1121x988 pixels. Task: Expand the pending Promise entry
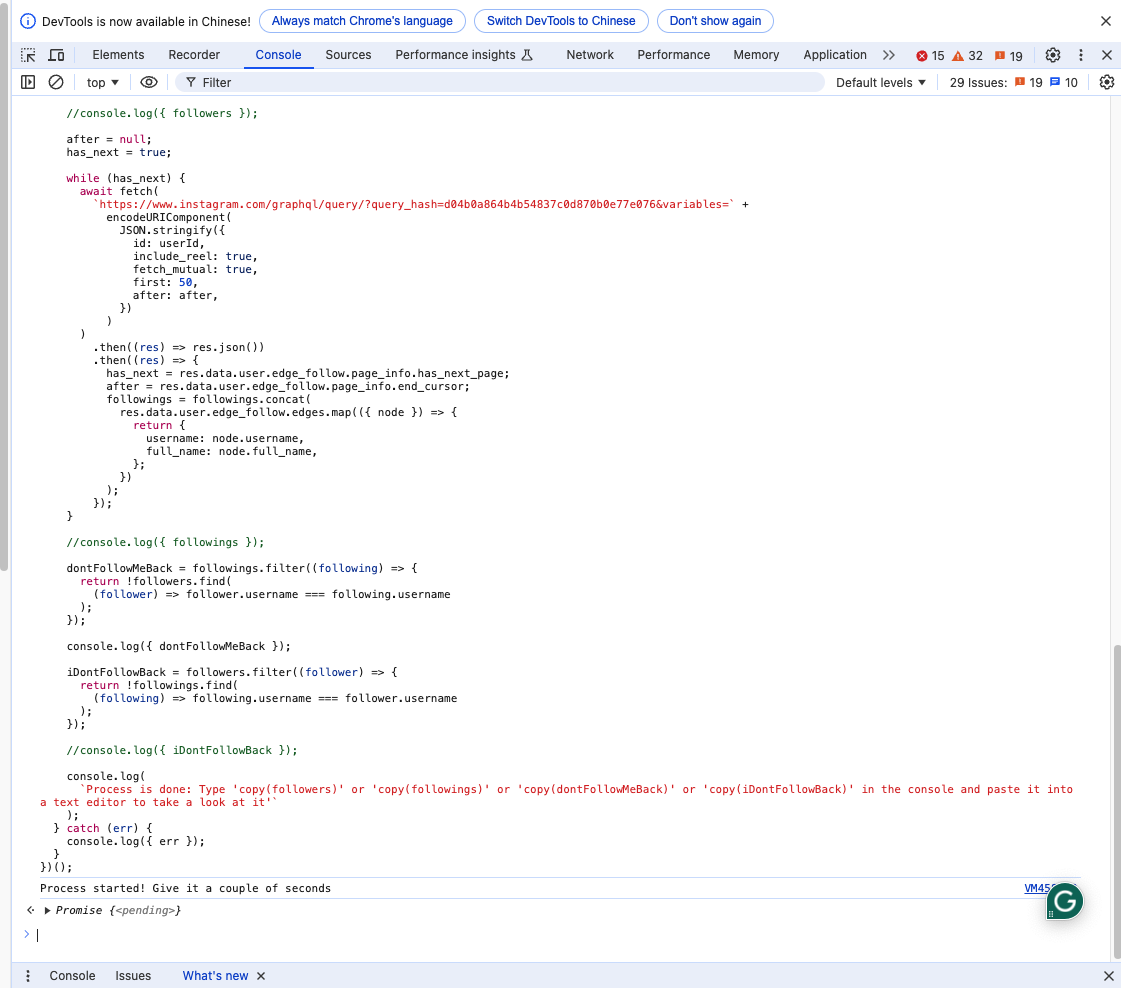coord(45,910)
